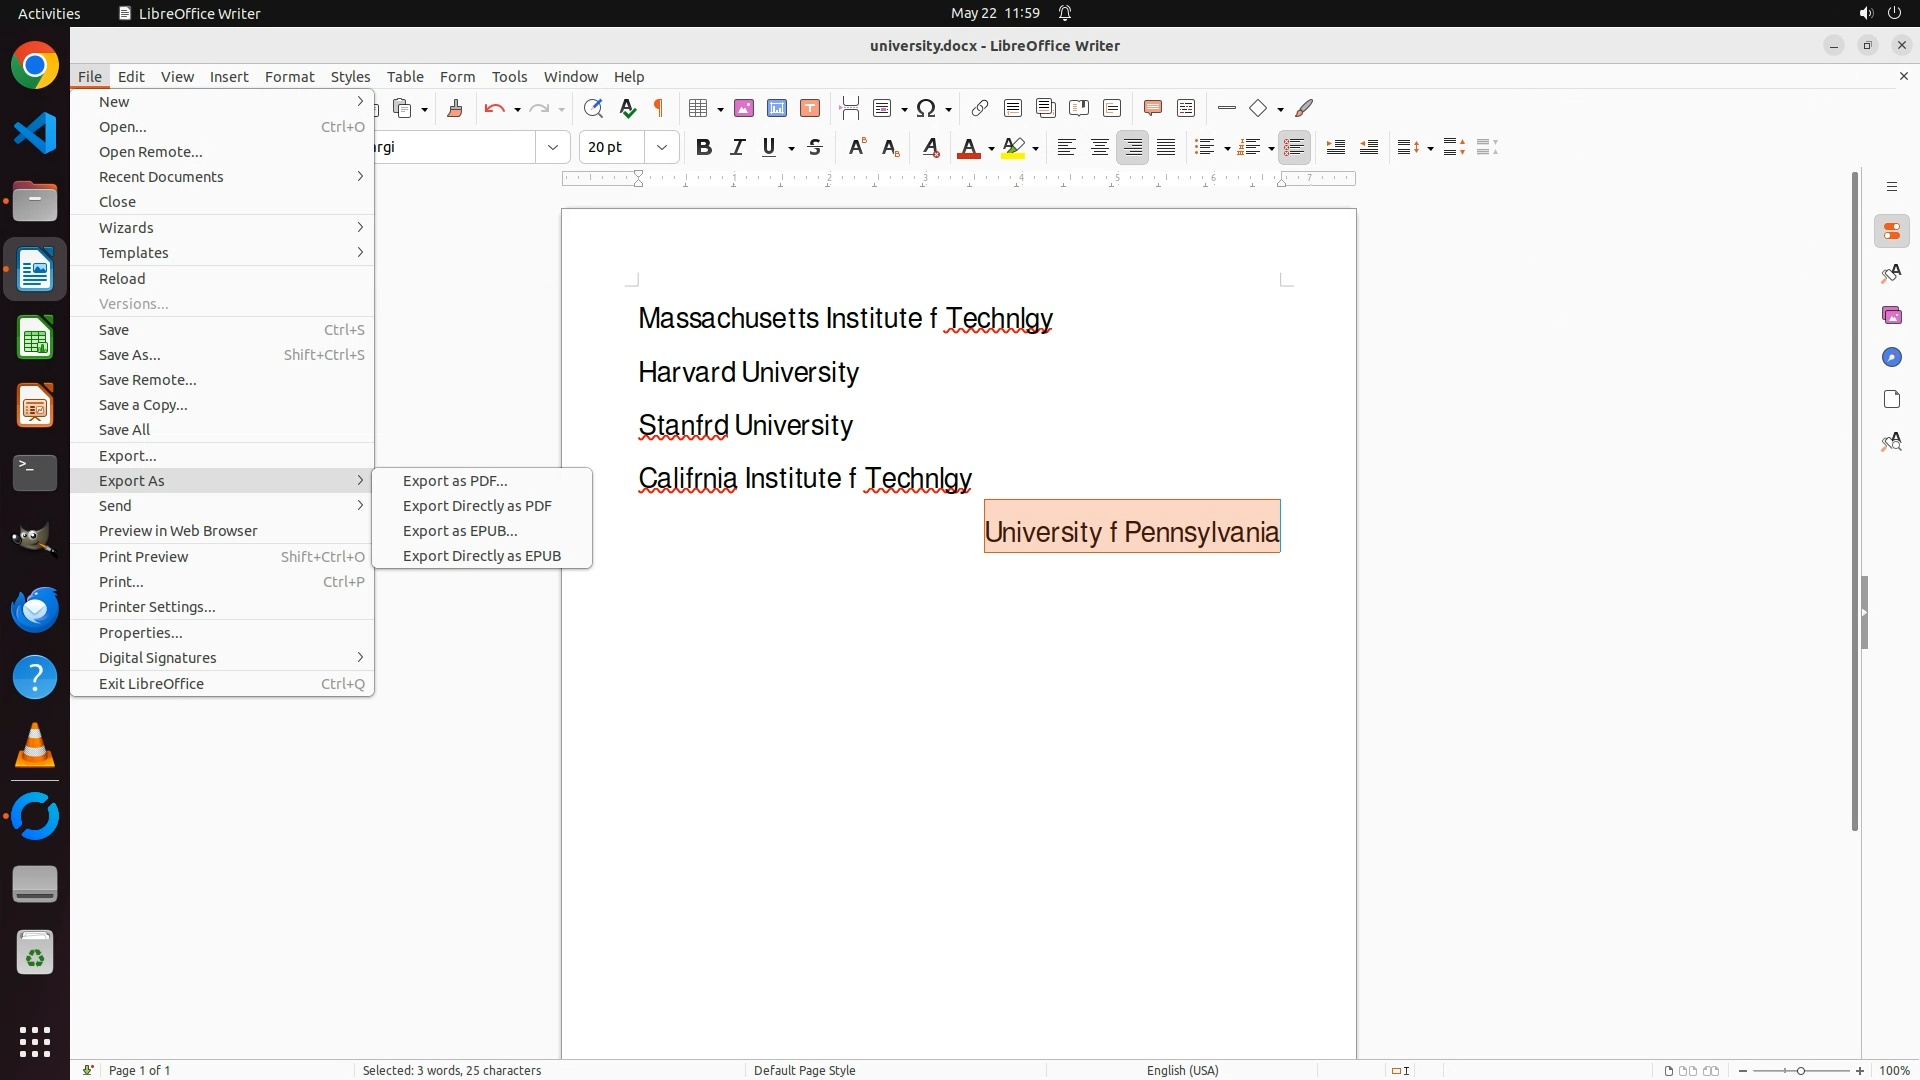
Task: Click Save As... in File menu
Action: tap(130, 355)
